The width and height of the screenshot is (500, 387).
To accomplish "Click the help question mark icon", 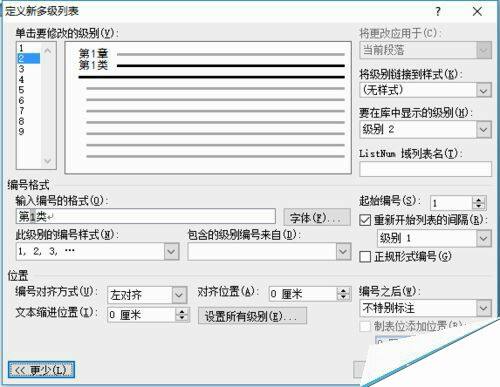I will point(438,12).
